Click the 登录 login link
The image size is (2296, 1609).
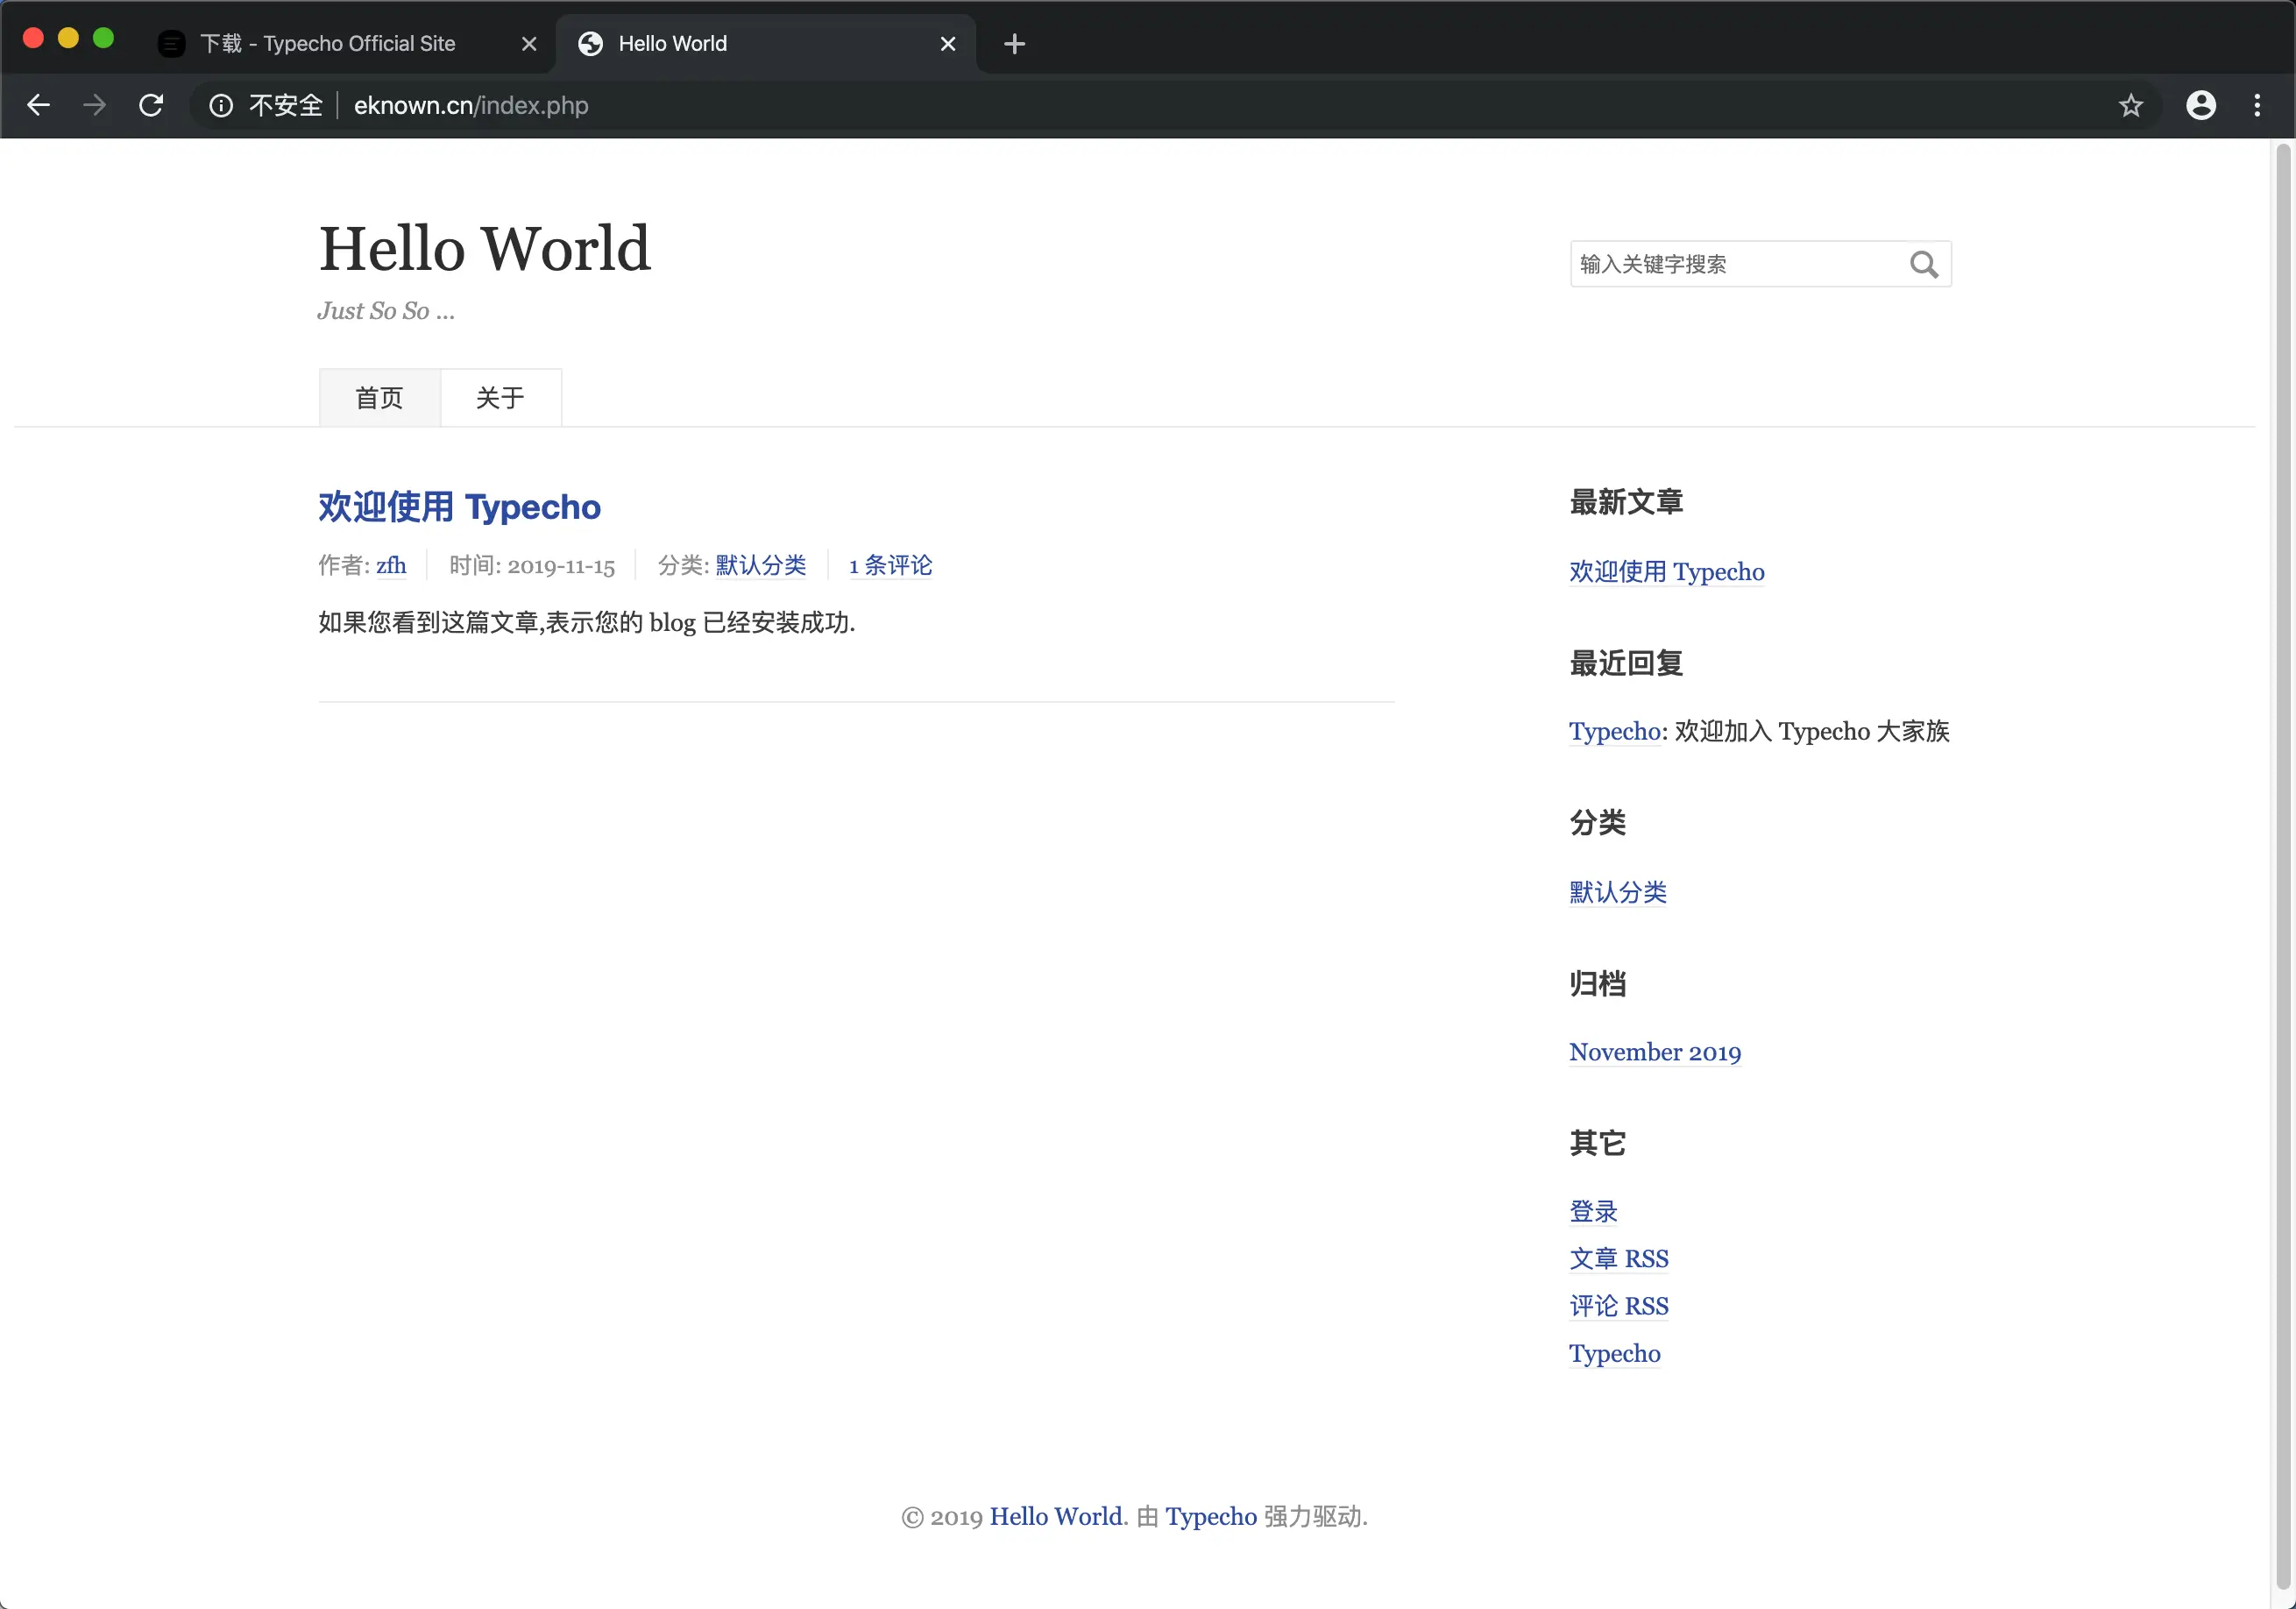coord(1593,1211)
